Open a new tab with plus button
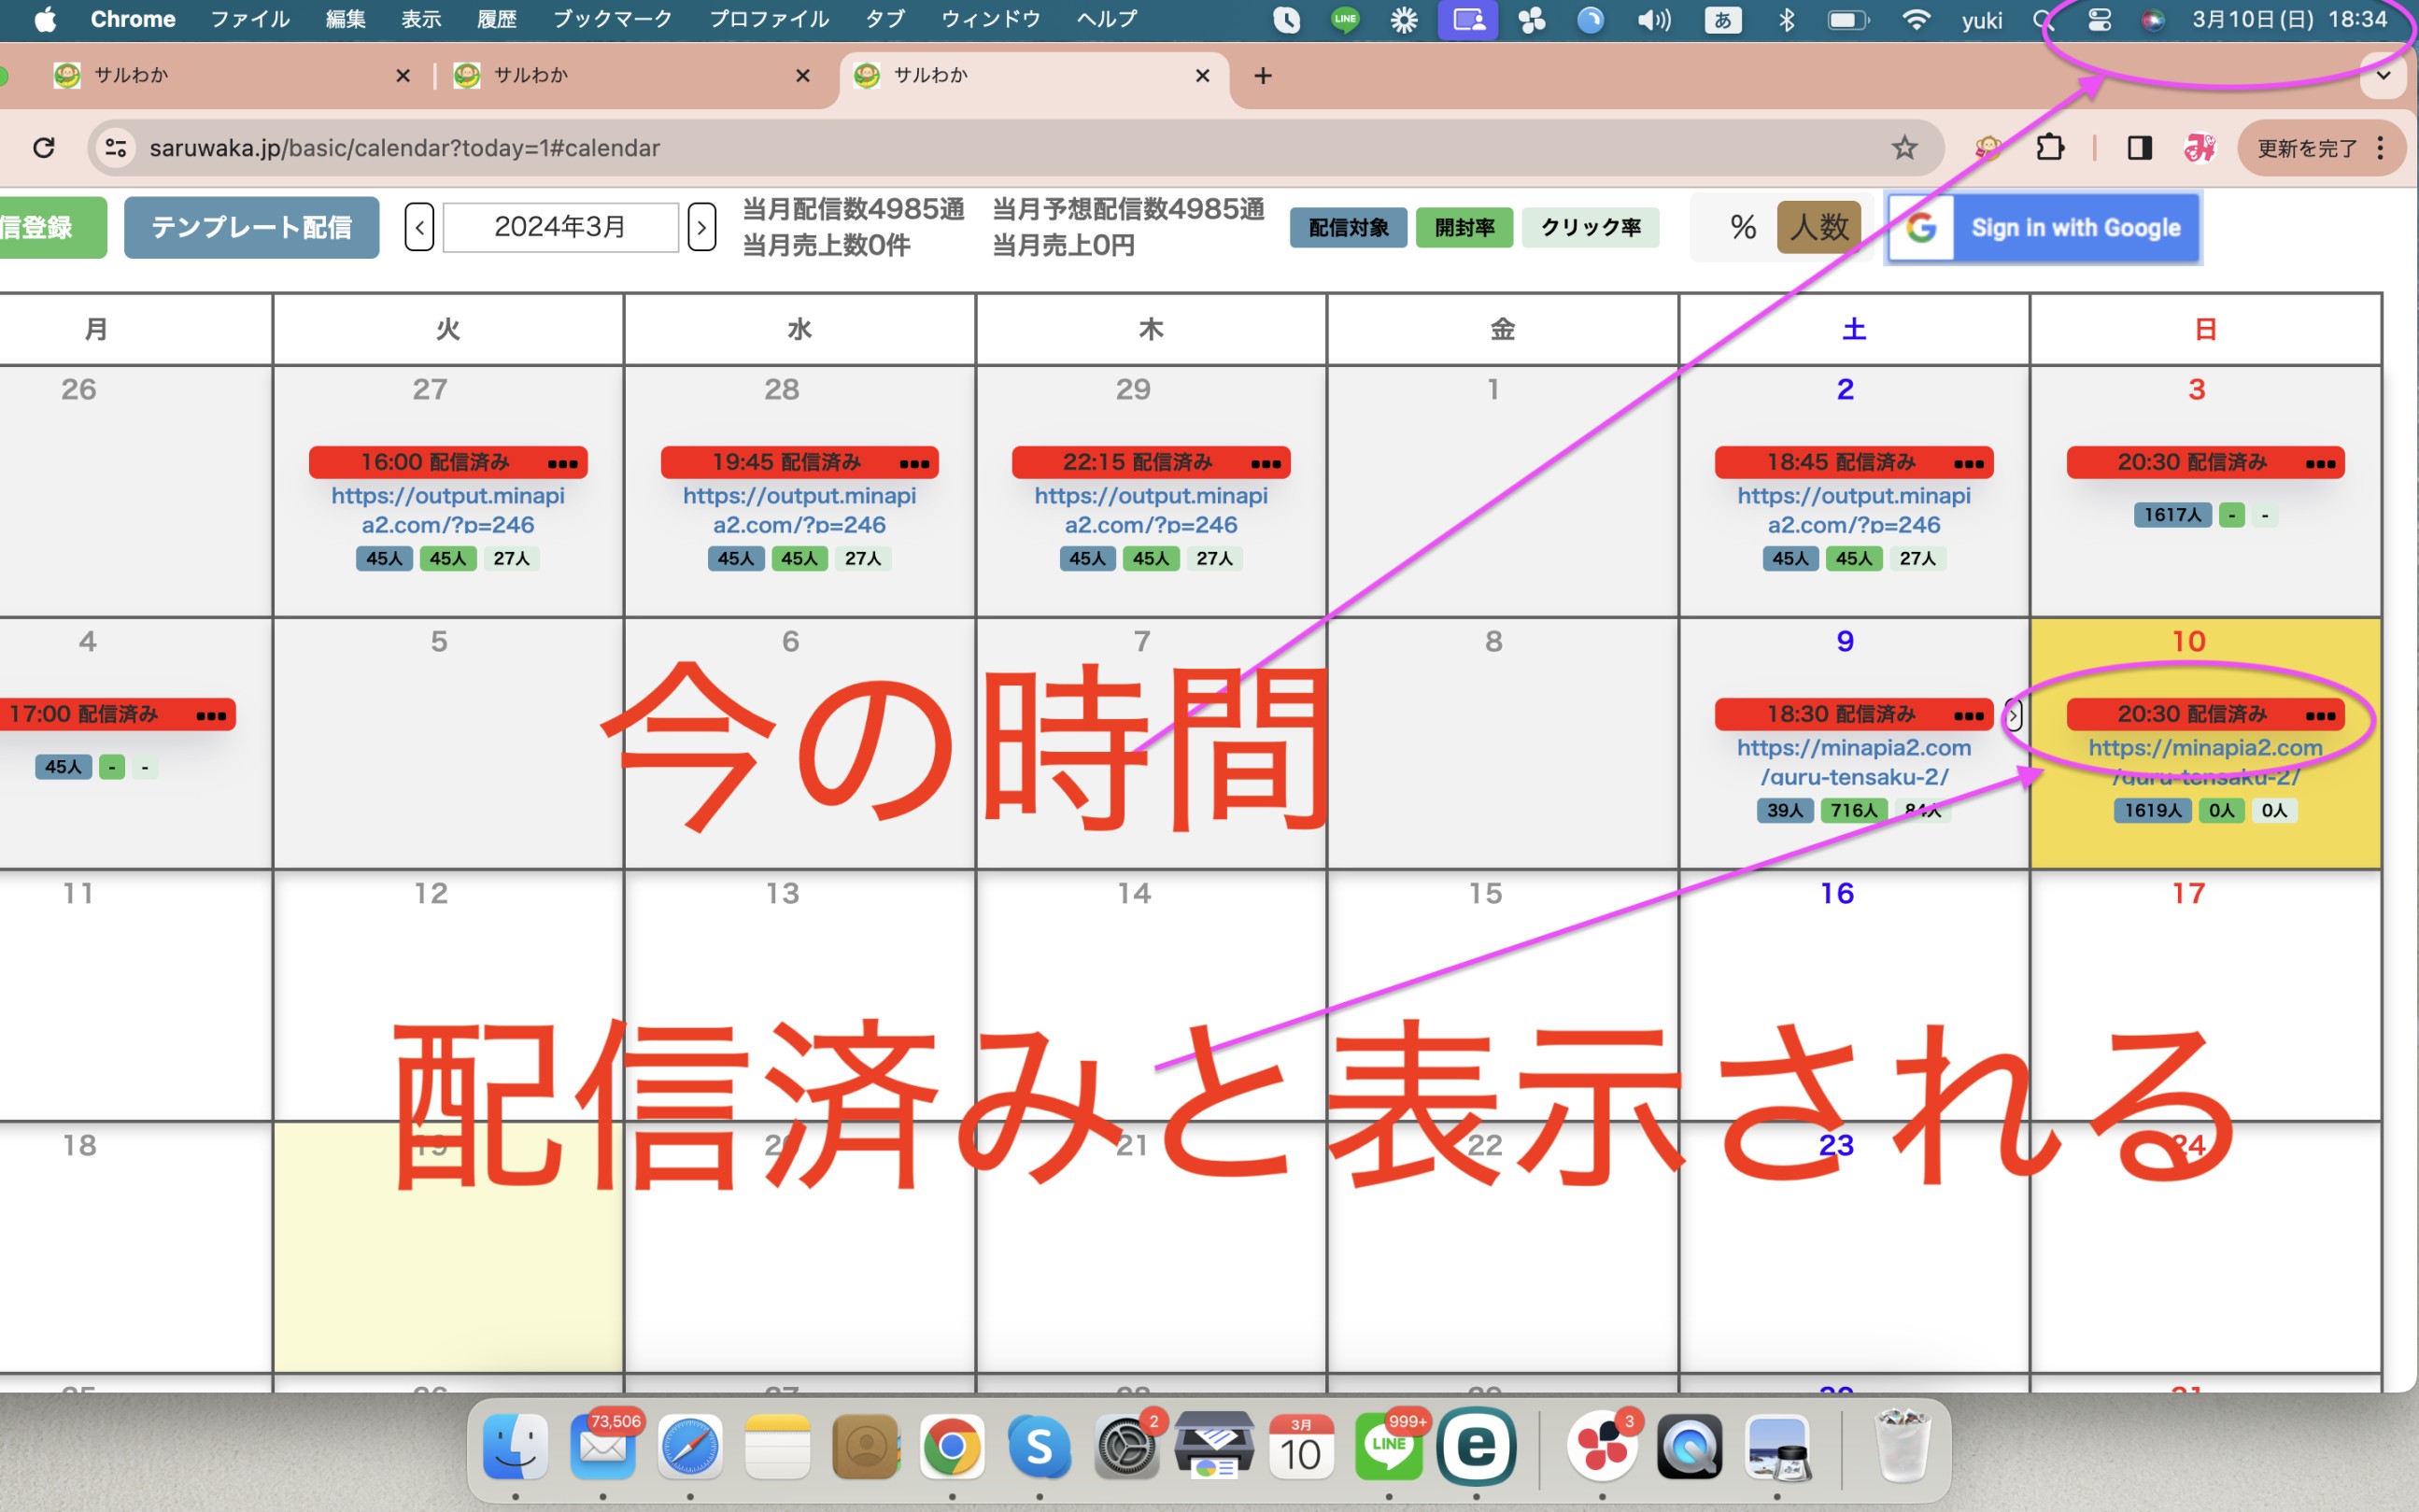 point(1263,76)
